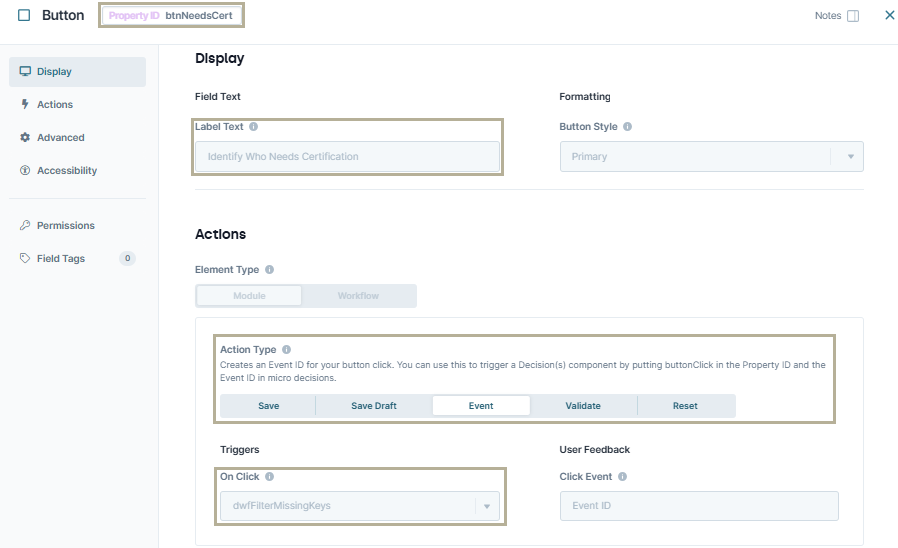Click the Actions lightning bolt icon

[25, 104]
